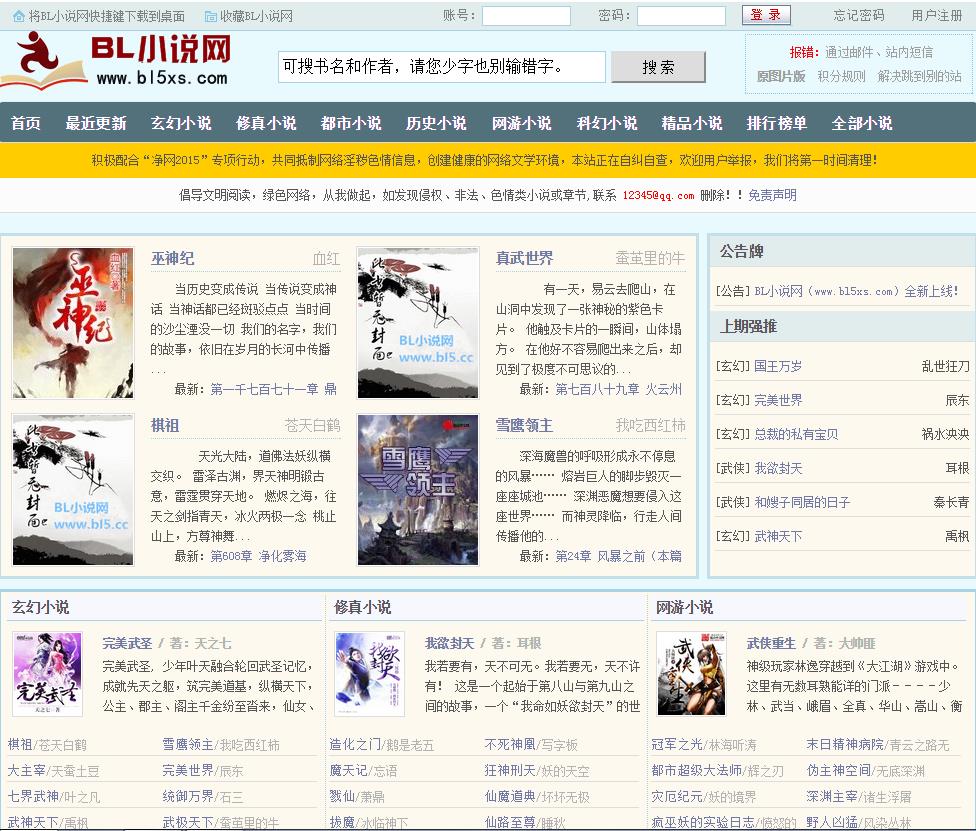The image size is (976, 831).
Task: Open the 雪鹰领主 featured title link
Action: pos(524,425)
